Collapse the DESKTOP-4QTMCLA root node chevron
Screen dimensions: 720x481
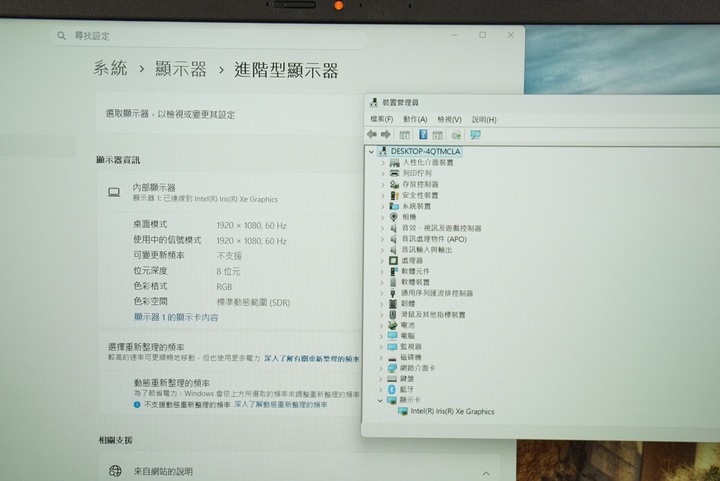[x=371, y=151]
